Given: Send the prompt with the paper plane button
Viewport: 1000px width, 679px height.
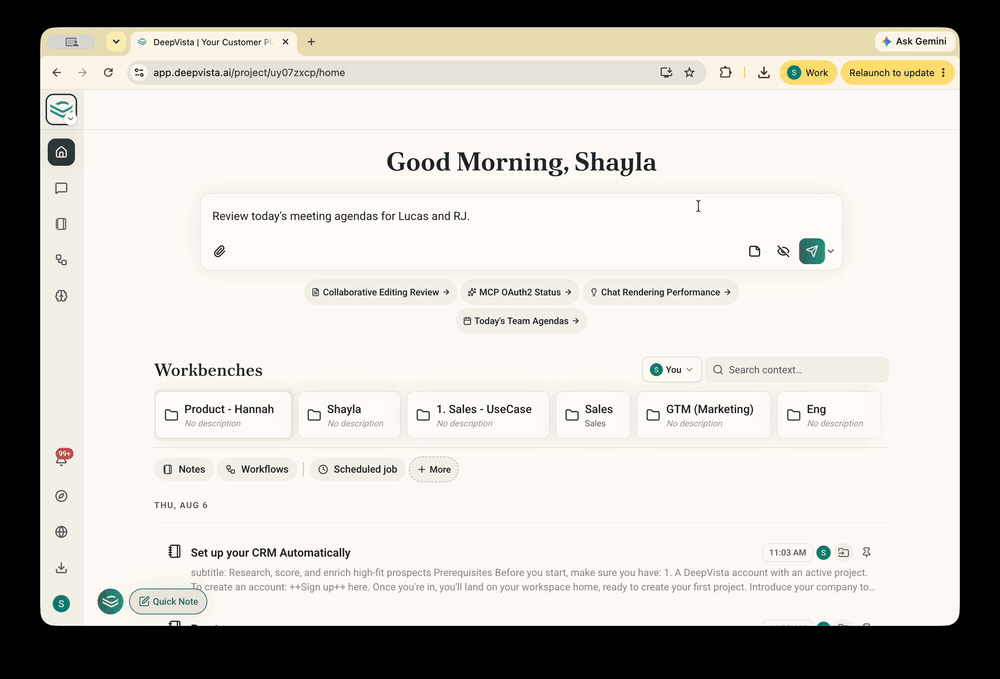Looking at the screenshot, I should click(x=812, y=251).
